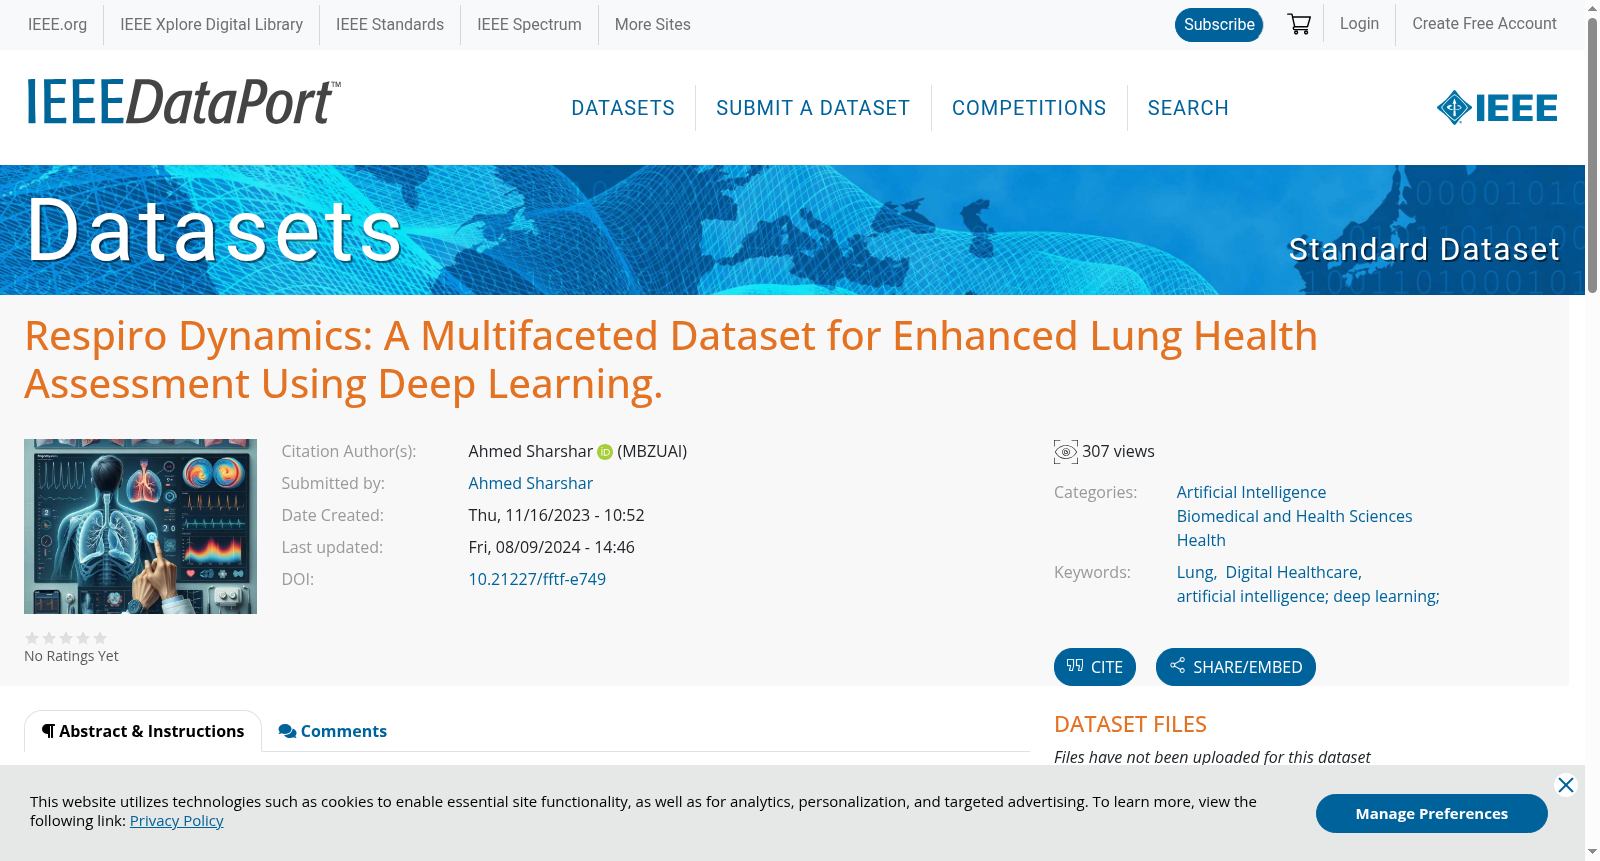1600x861 pixels.
Task: Open SUBMIT A DATASET menu item
Action: point(813,108)
